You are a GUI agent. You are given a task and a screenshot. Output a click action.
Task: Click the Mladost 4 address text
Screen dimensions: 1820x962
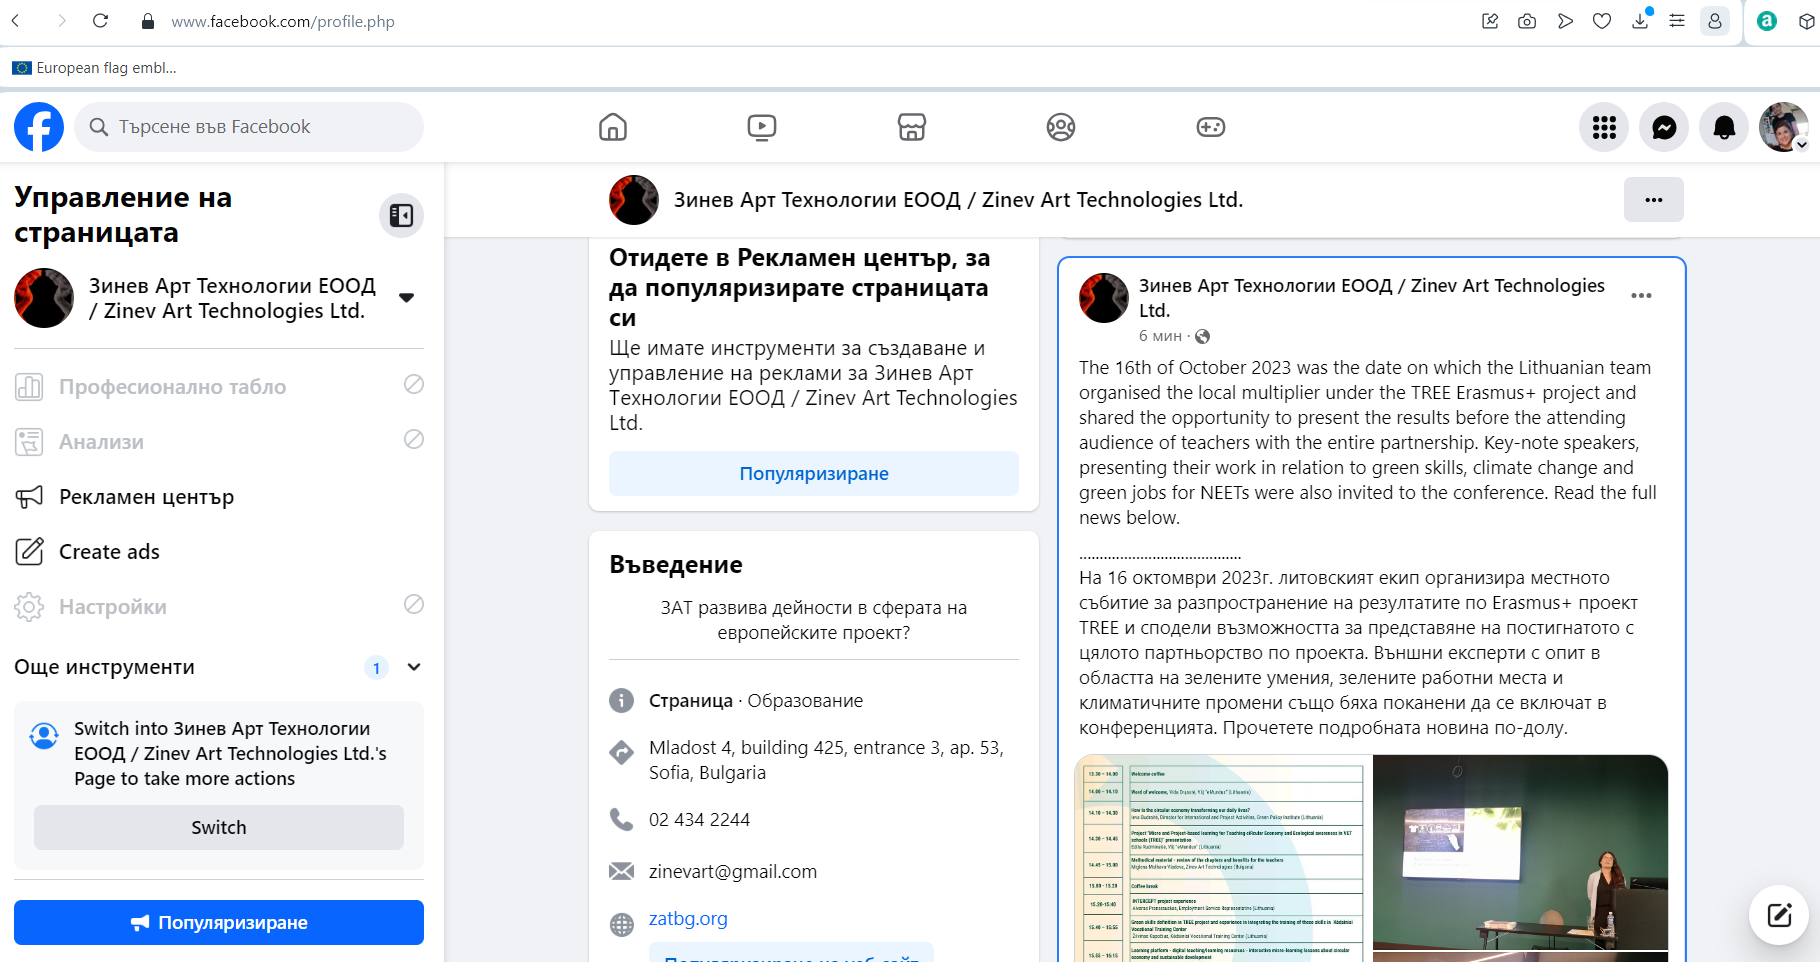tap(826, 760)
